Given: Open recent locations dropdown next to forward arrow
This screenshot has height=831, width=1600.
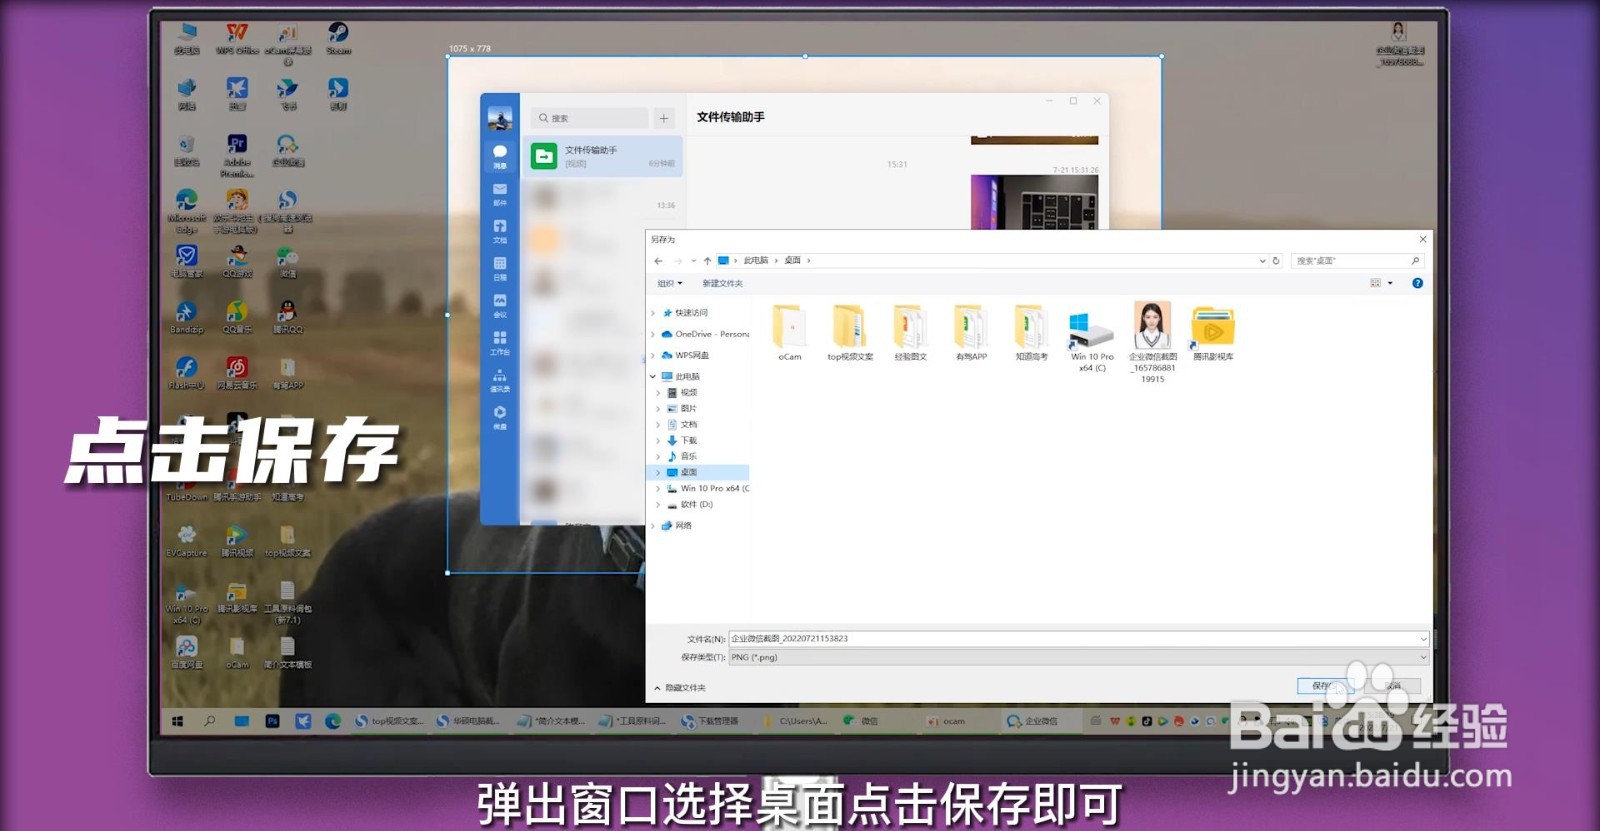Looking at the screenshot, I should 693,260.
